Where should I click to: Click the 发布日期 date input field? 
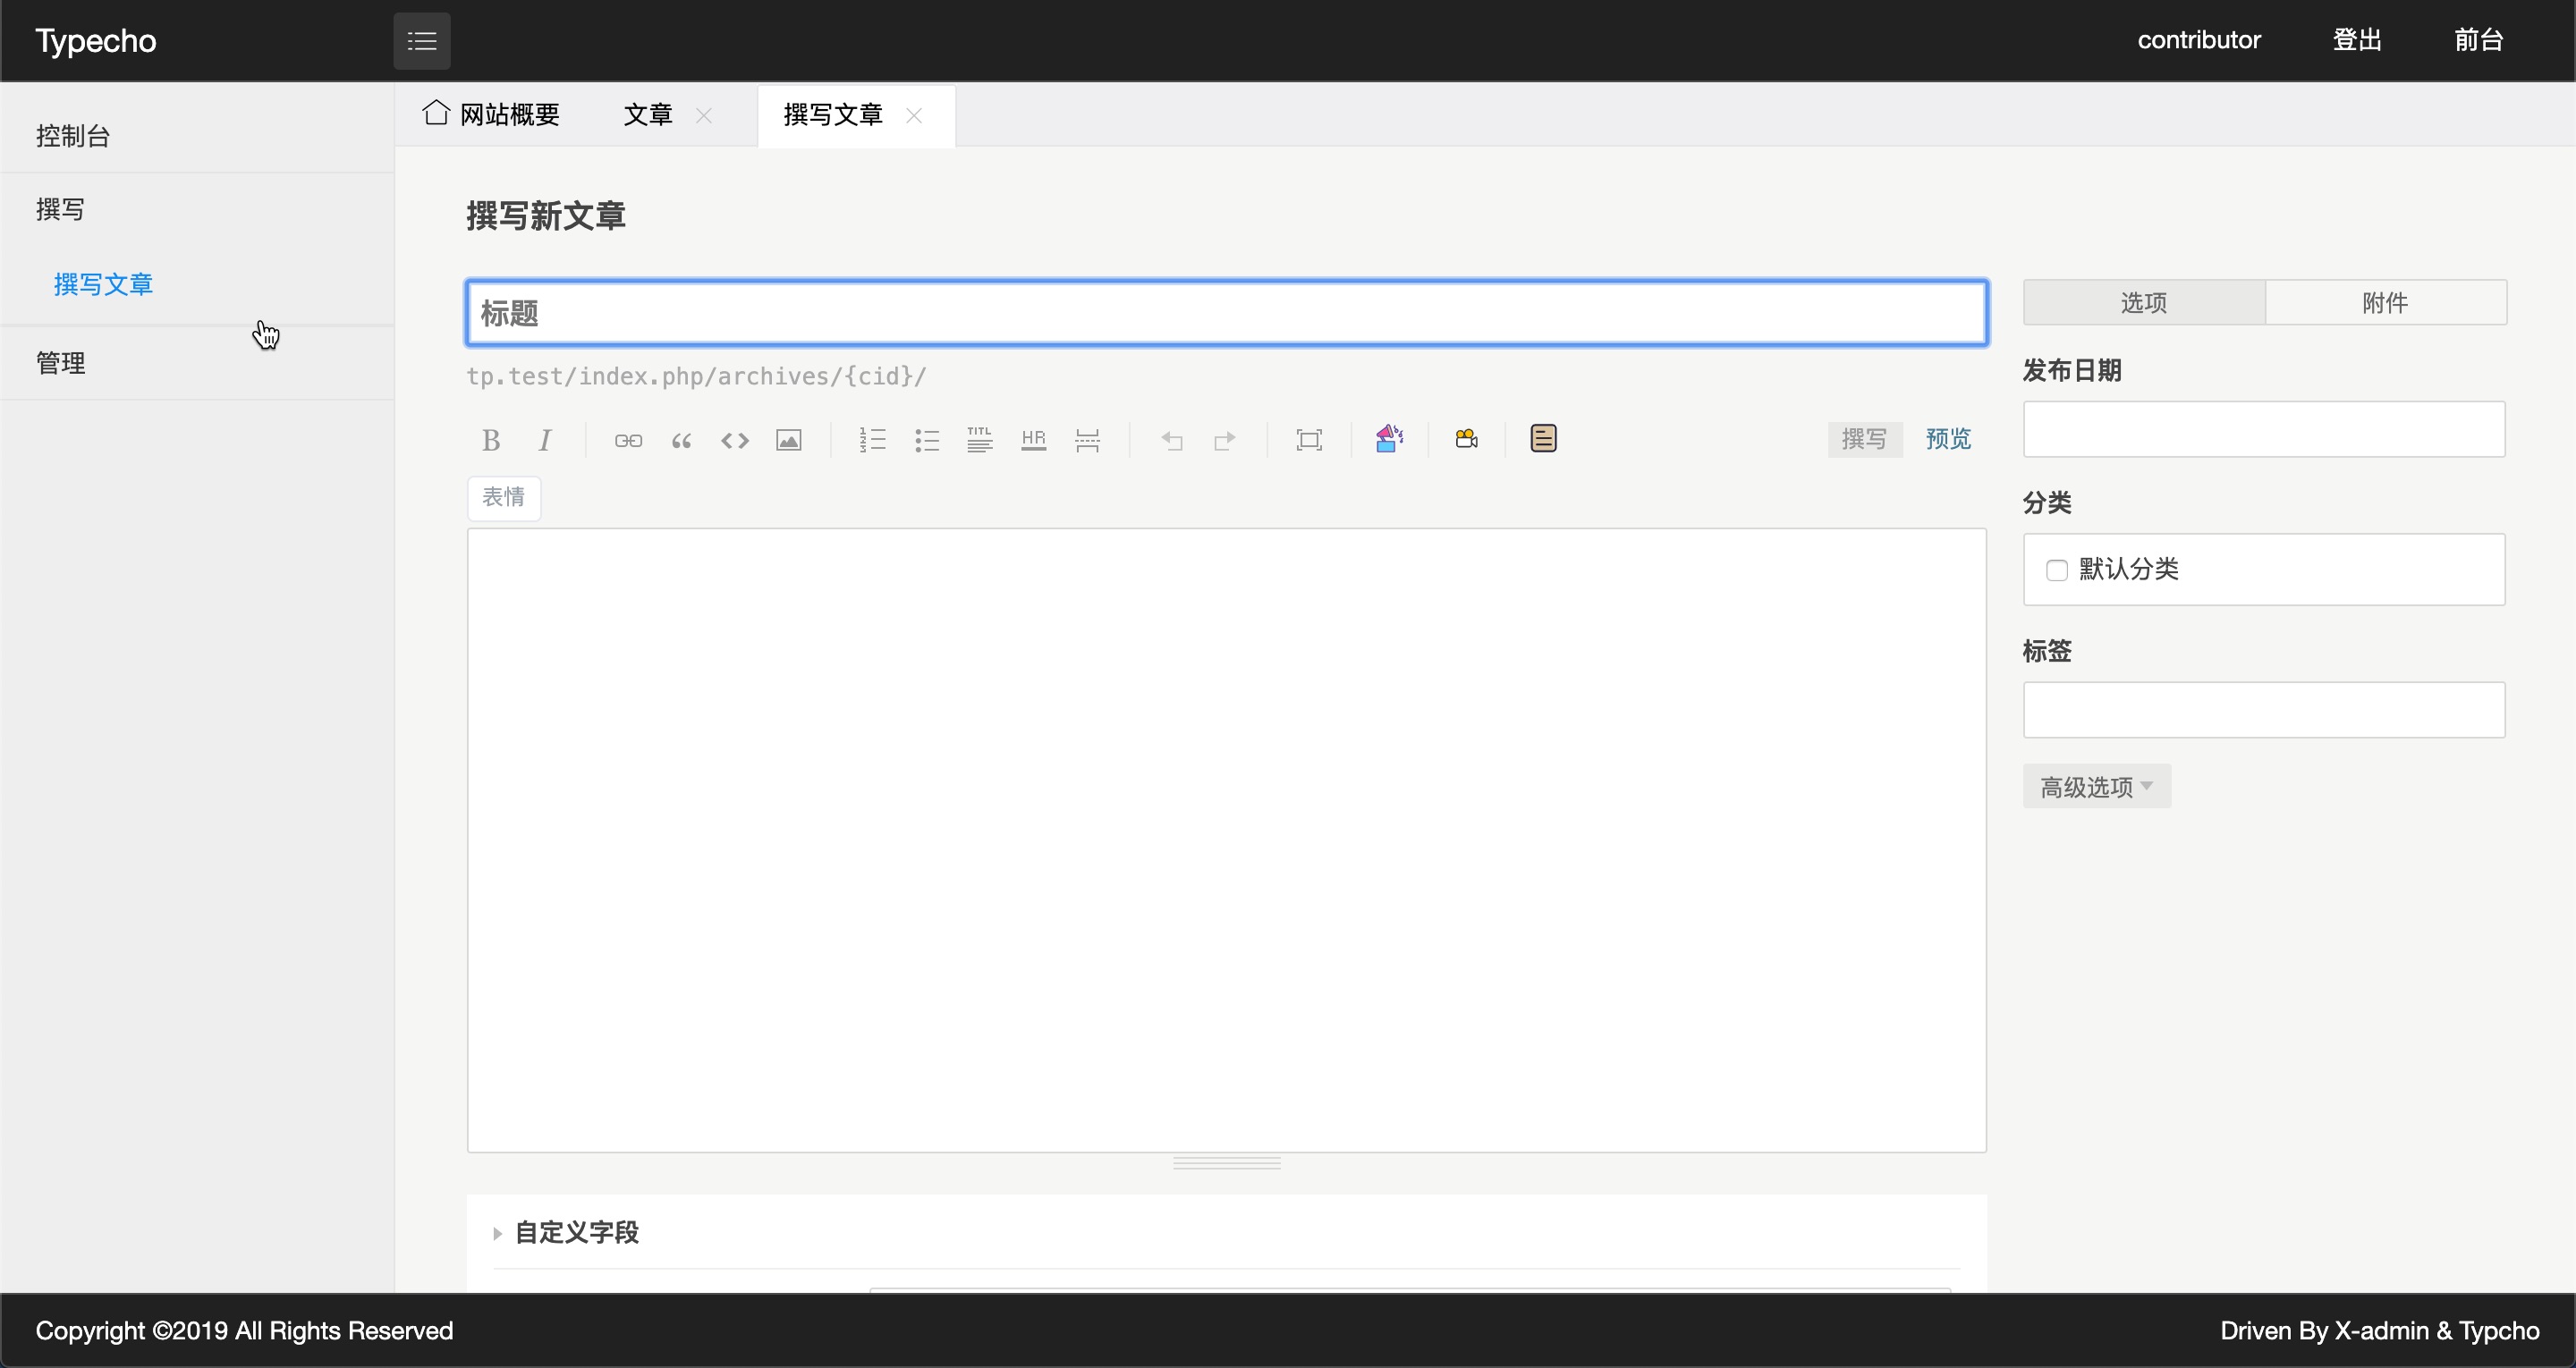2263,430
